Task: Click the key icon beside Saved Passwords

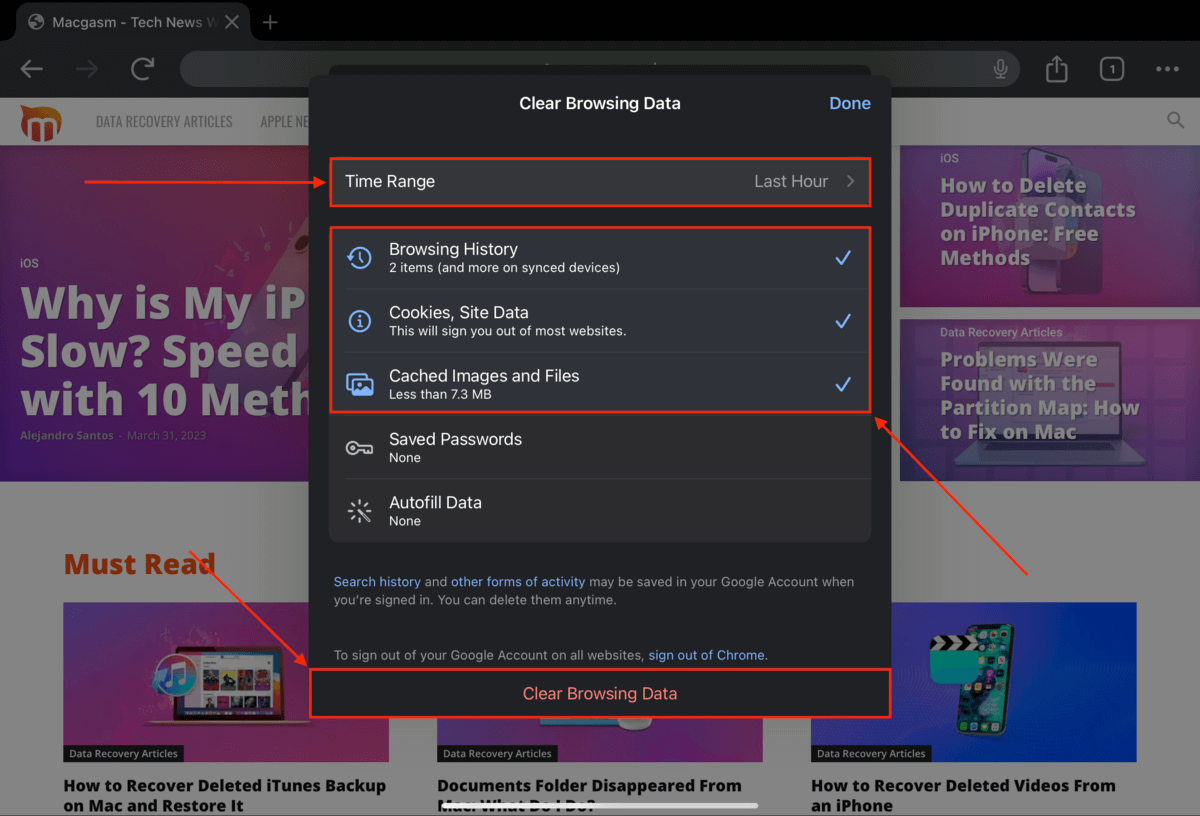Action: point(360,447)
